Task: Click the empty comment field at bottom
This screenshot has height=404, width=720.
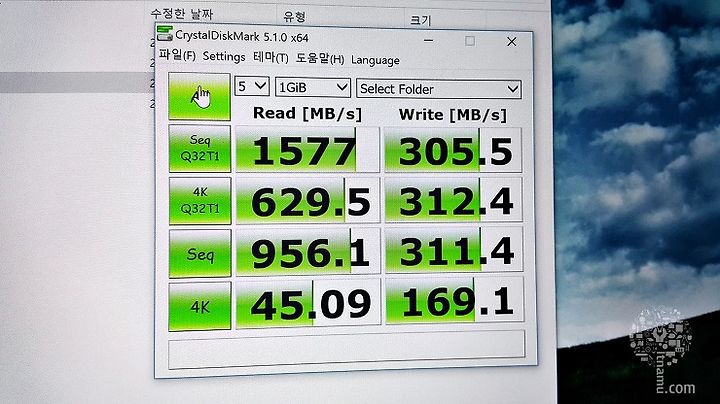Action: coord(347,349)
